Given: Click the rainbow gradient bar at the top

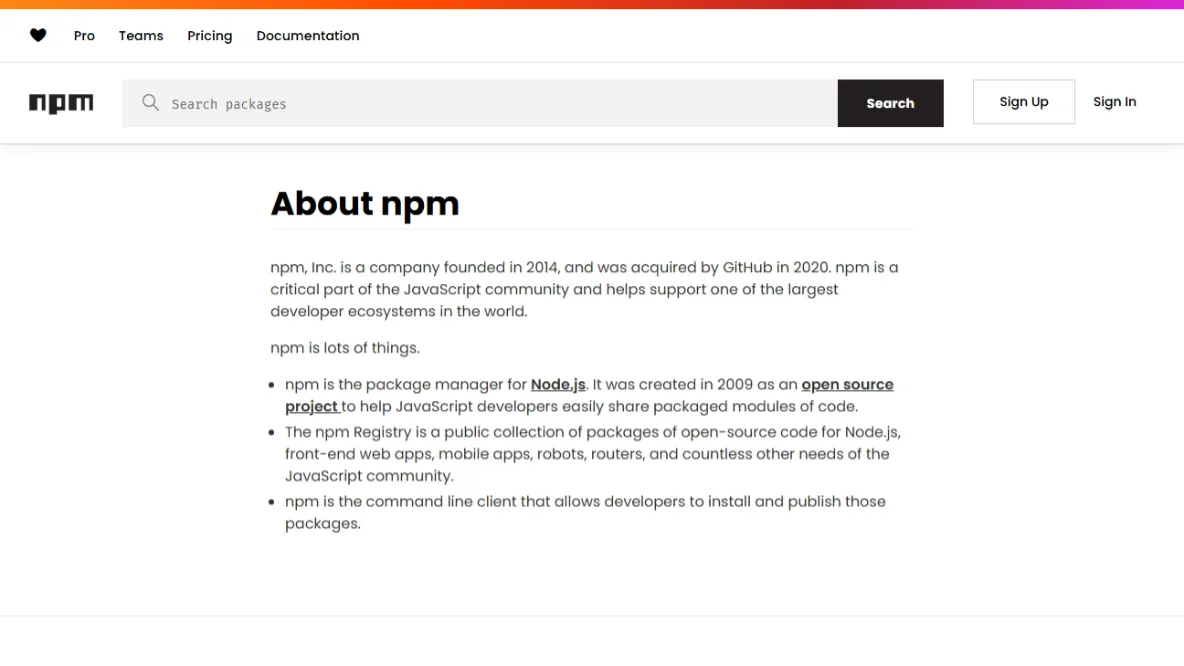Looking at the screenshot, I should click(x=592, y=4).
